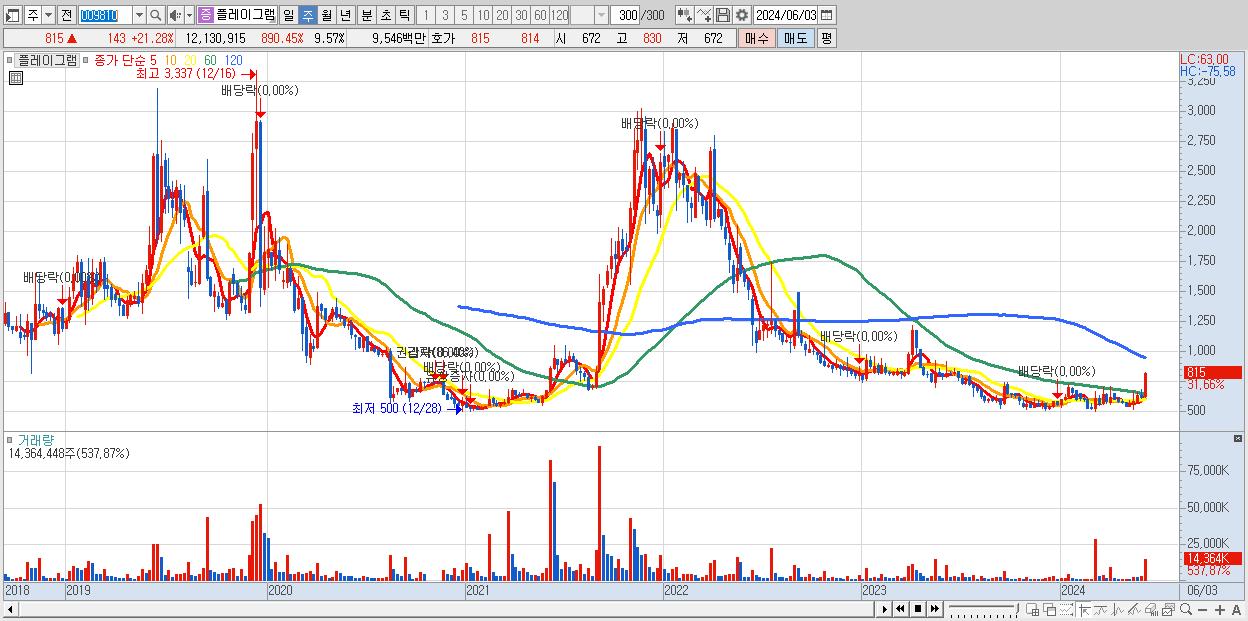Click the stock code input 009810

coord(105,15)
